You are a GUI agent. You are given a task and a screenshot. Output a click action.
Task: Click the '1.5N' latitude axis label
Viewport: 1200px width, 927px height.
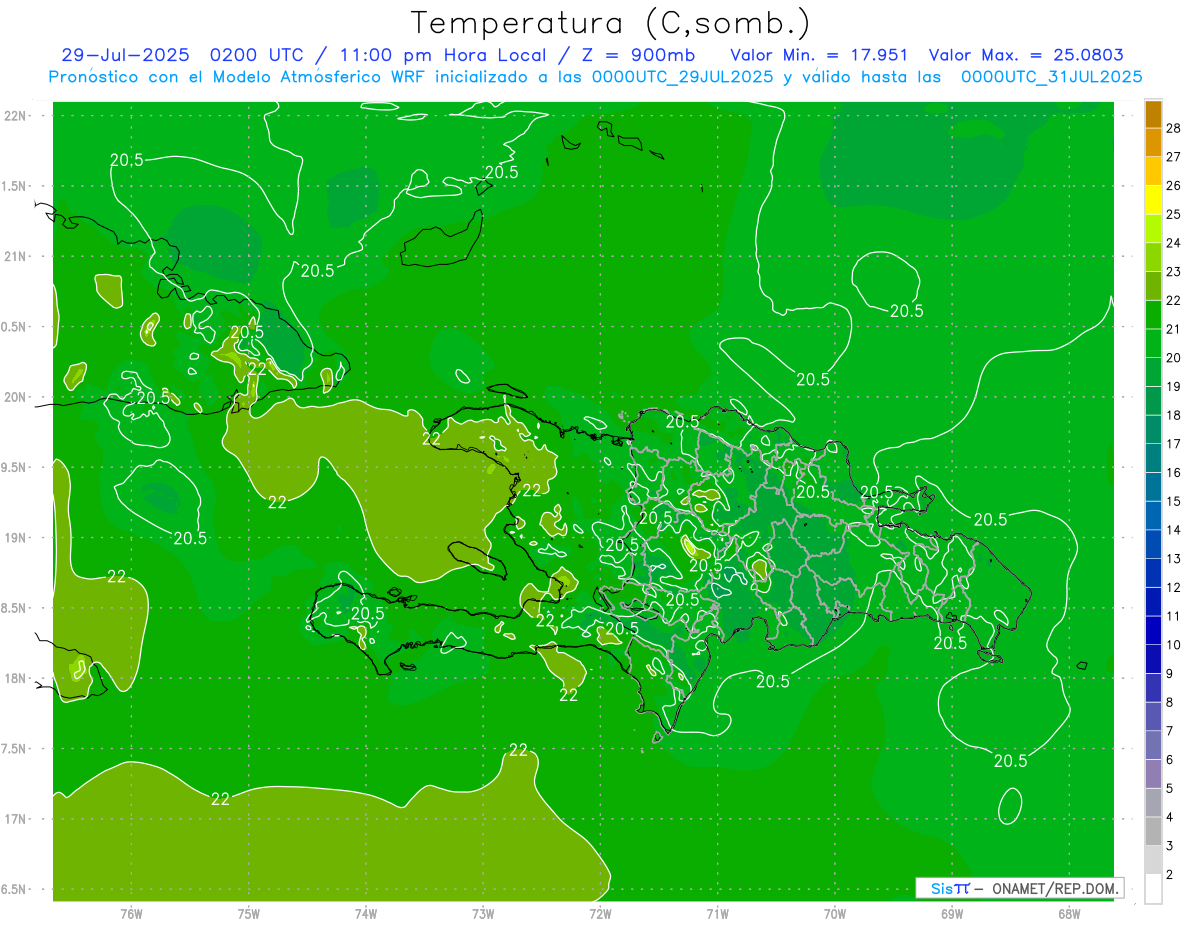(x=14, y=186)
